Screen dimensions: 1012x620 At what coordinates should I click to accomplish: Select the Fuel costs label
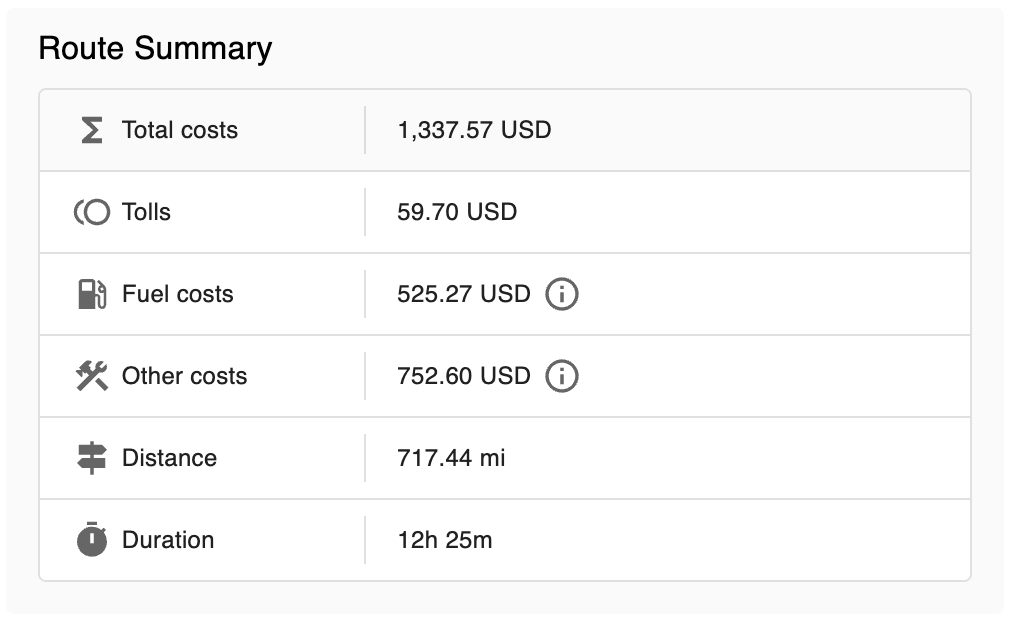point(177,294)
